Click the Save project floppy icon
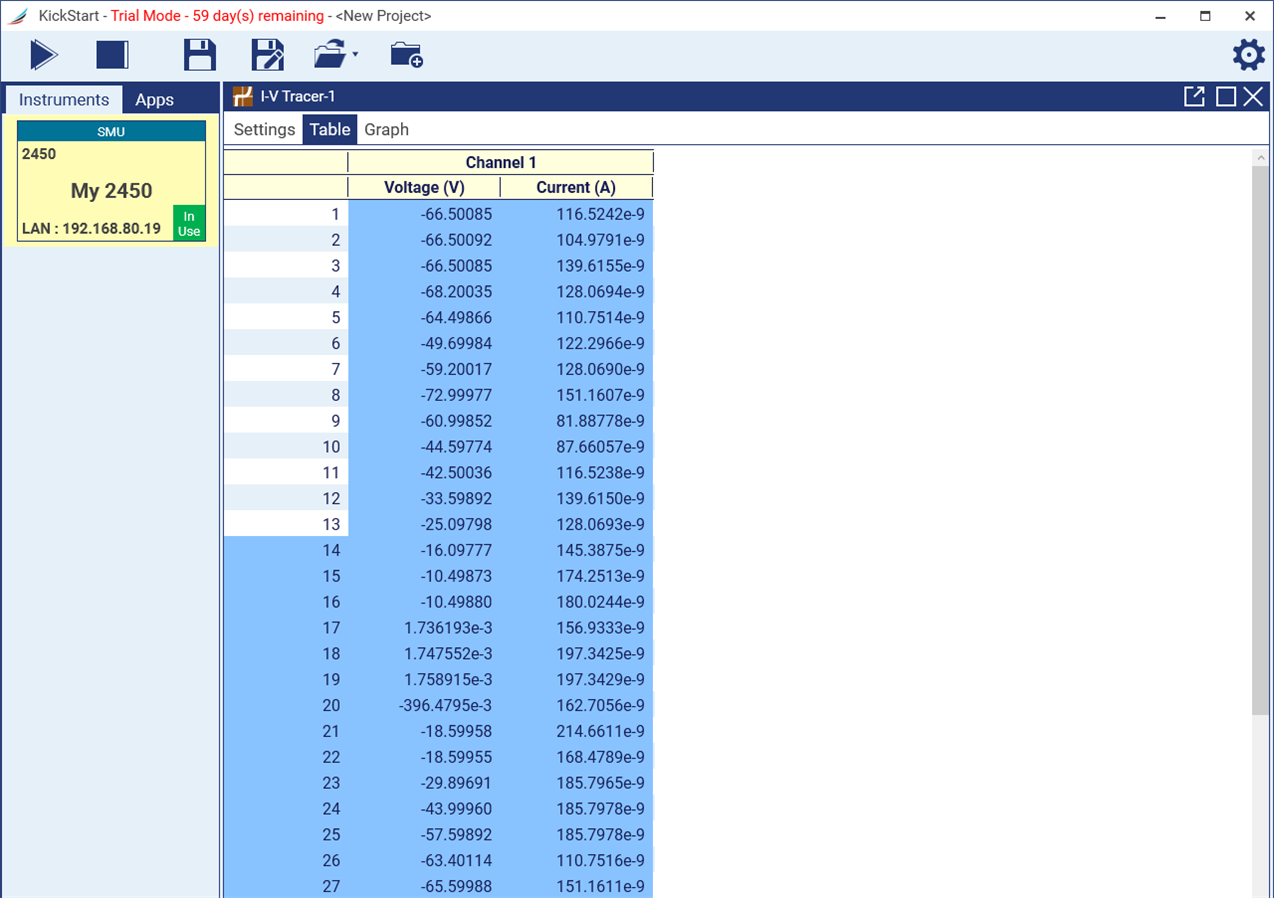Screen dimensions: 1274x898 200,54
